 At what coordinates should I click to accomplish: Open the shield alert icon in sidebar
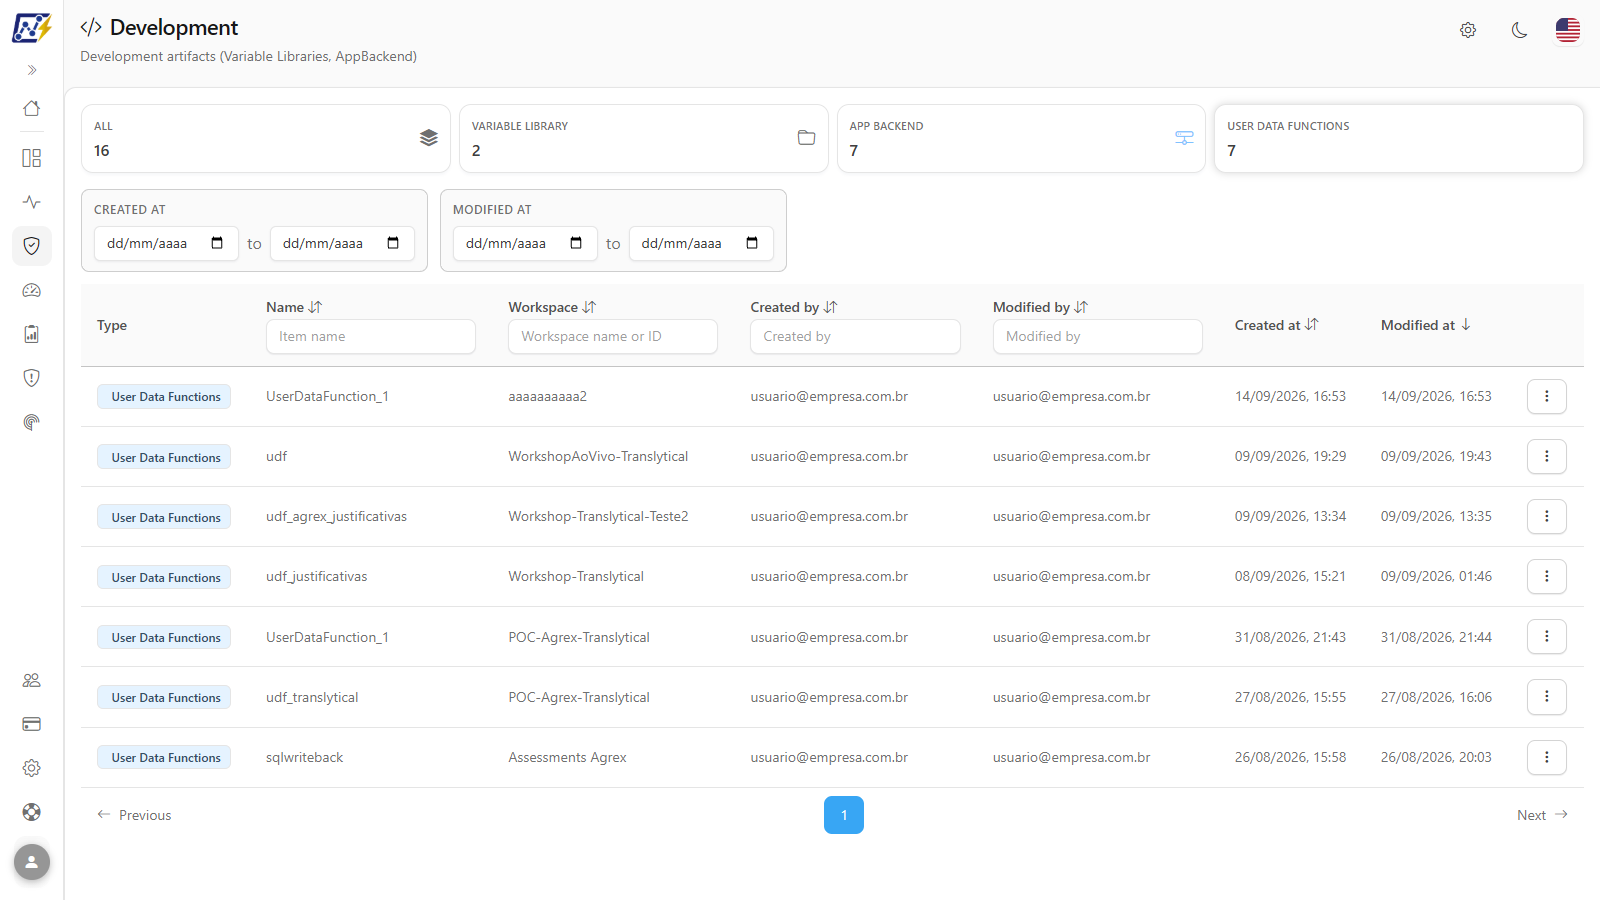click(x=32, y=378)
